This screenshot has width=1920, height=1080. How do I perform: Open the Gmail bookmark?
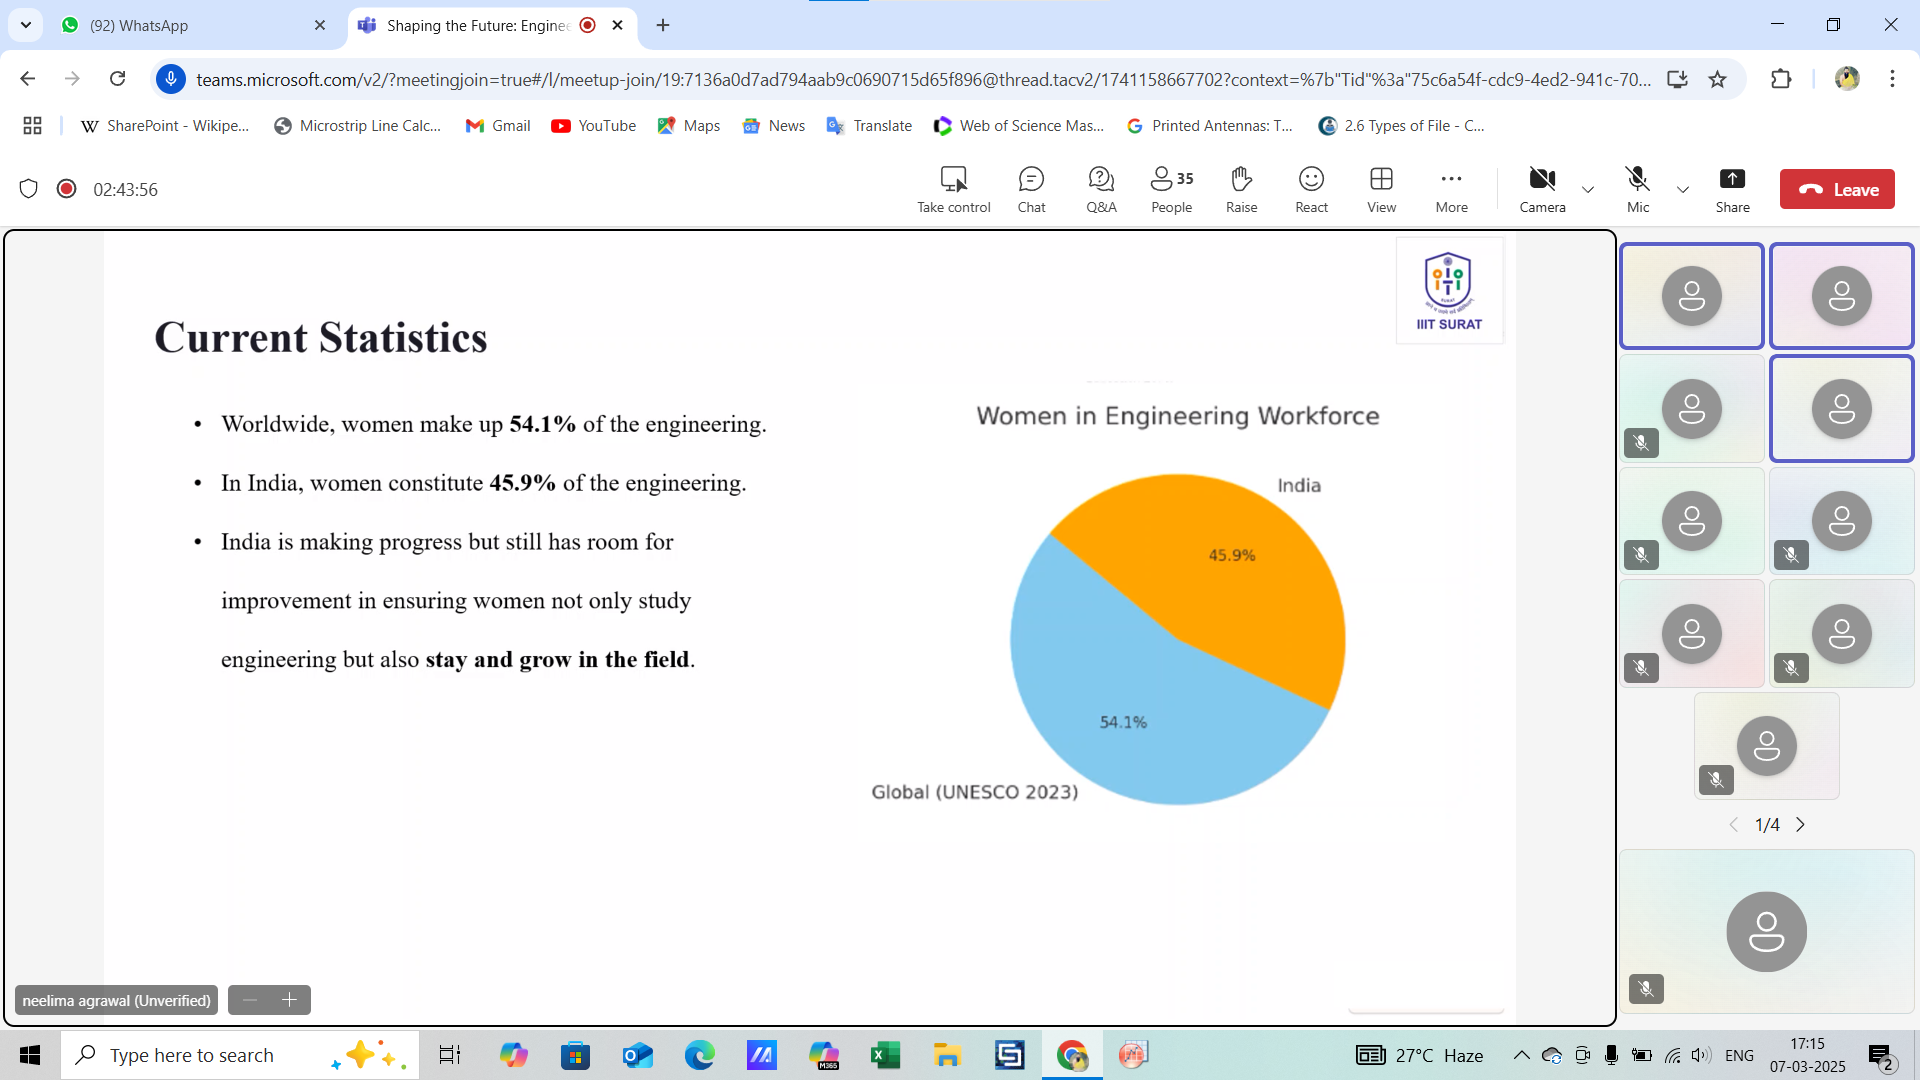coord(498,125)
